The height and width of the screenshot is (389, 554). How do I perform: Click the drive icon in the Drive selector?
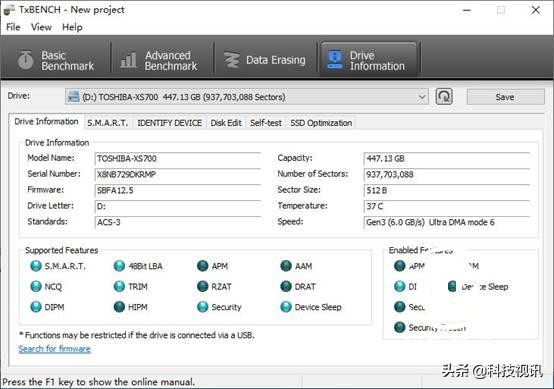(73, 96)
